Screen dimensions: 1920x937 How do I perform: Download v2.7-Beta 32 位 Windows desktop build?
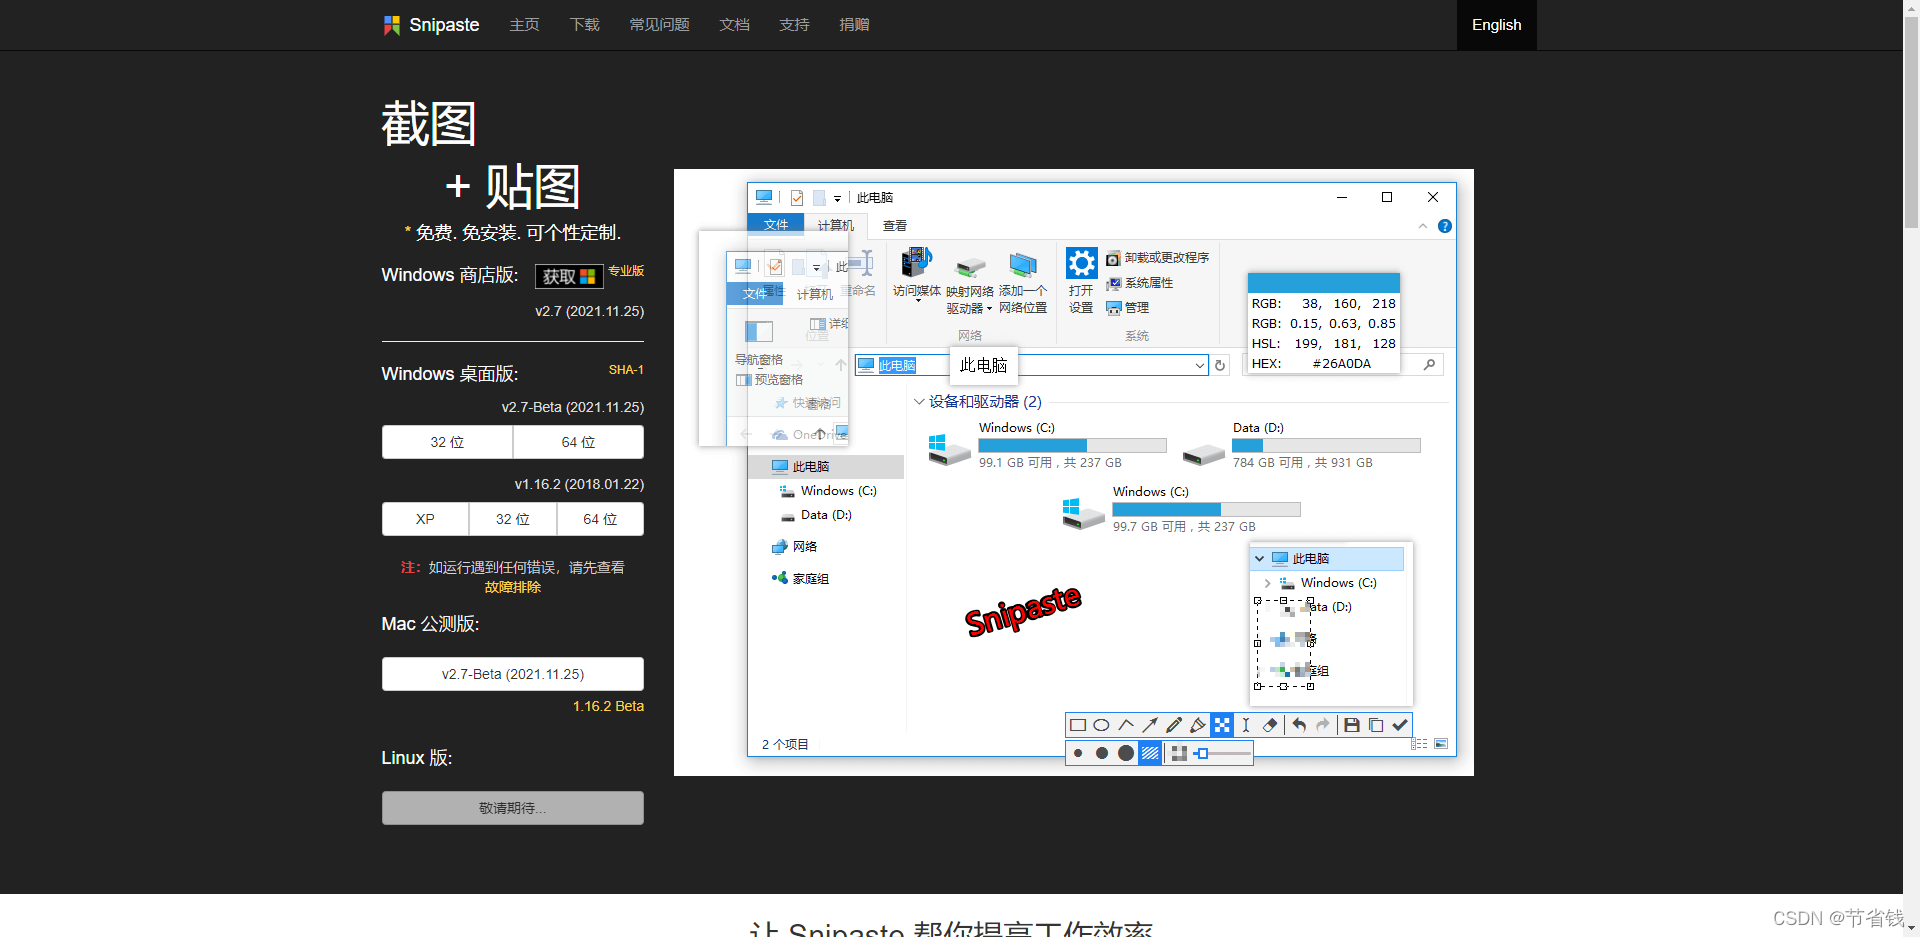[x=447, y=442]
